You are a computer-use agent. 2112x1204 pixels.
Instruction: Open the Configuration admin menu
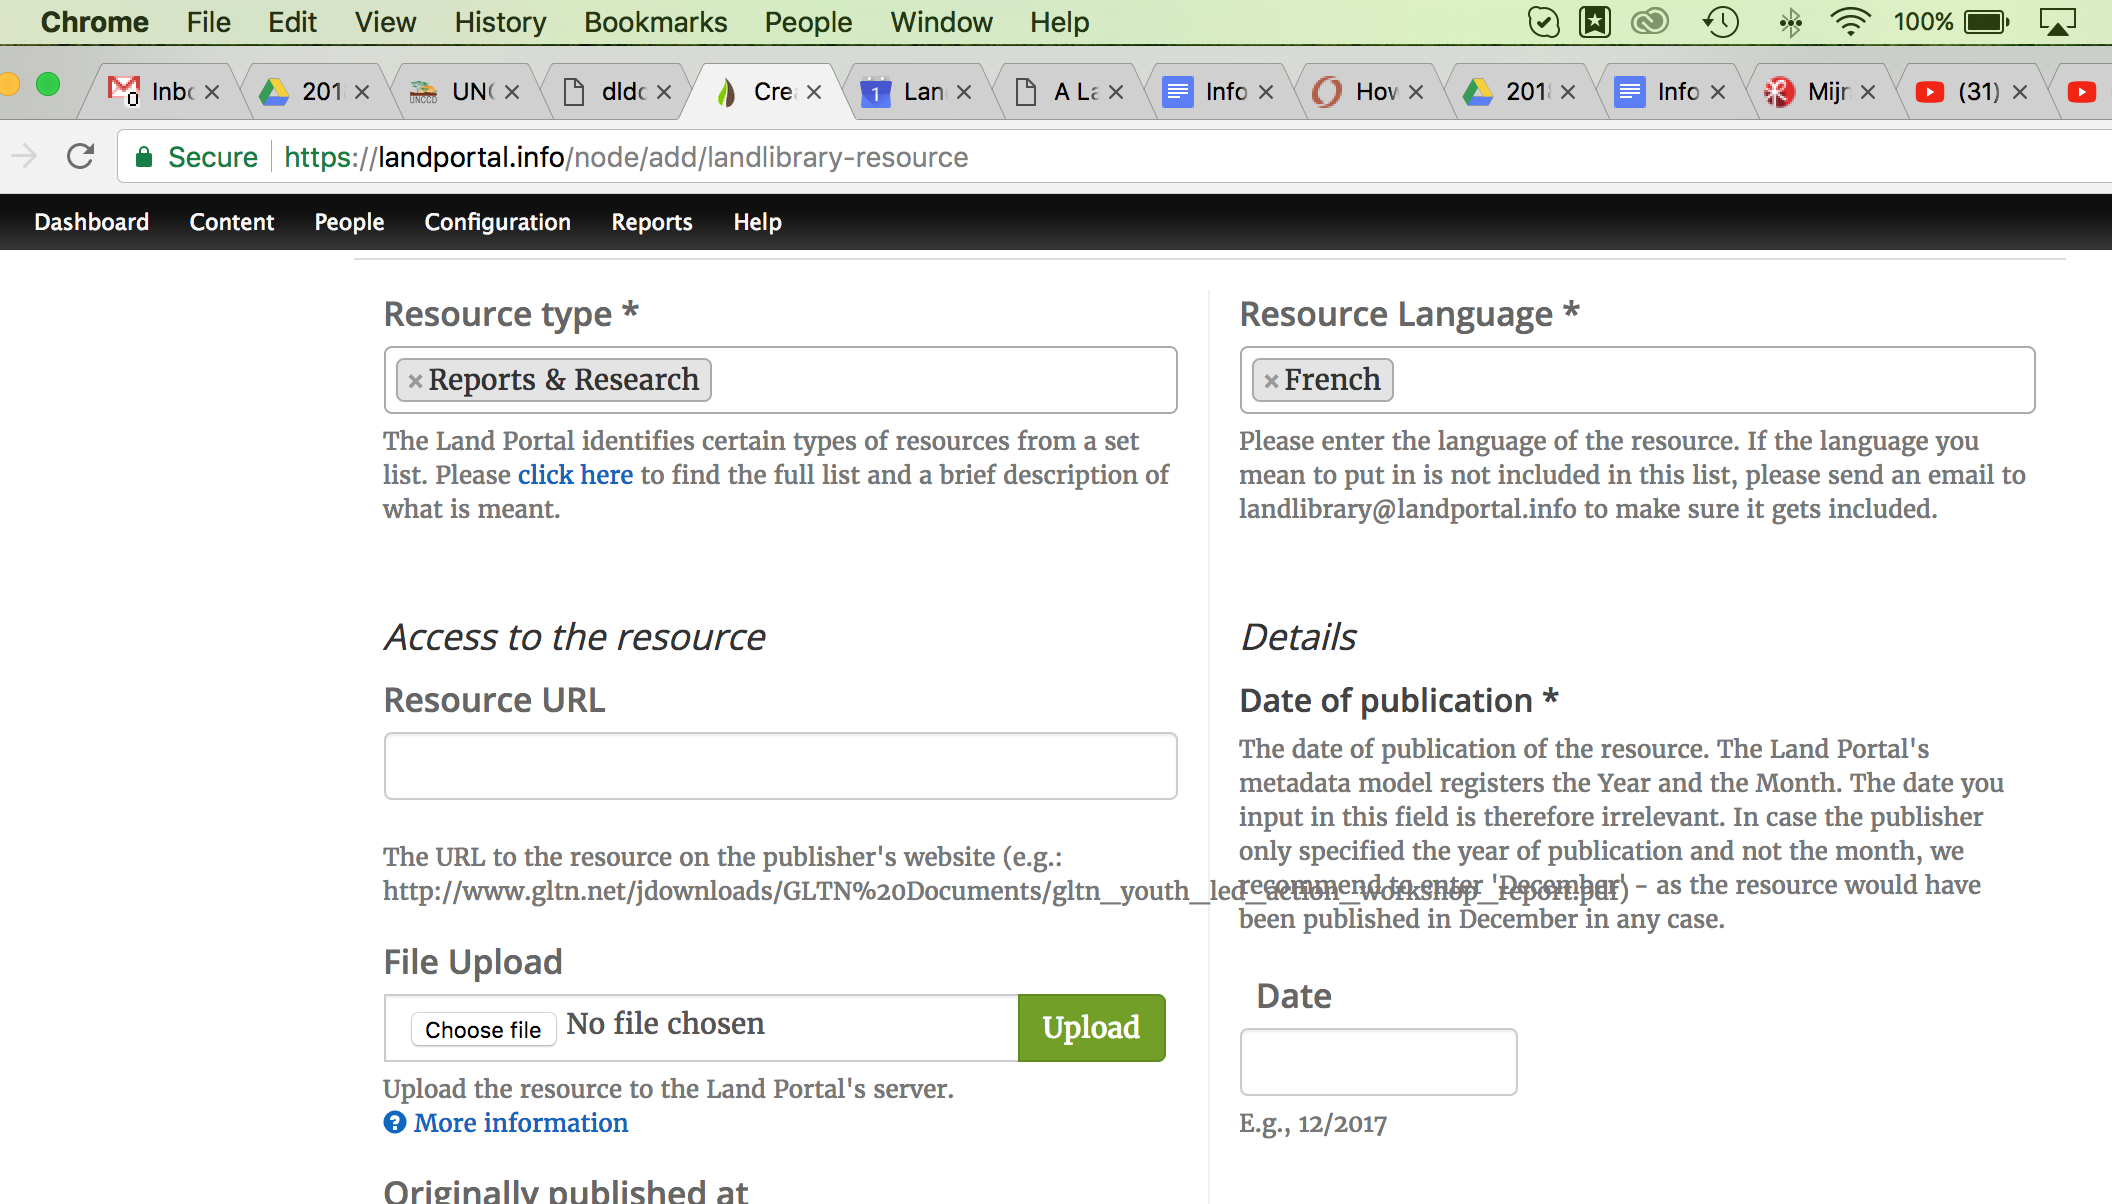(497, 222)
